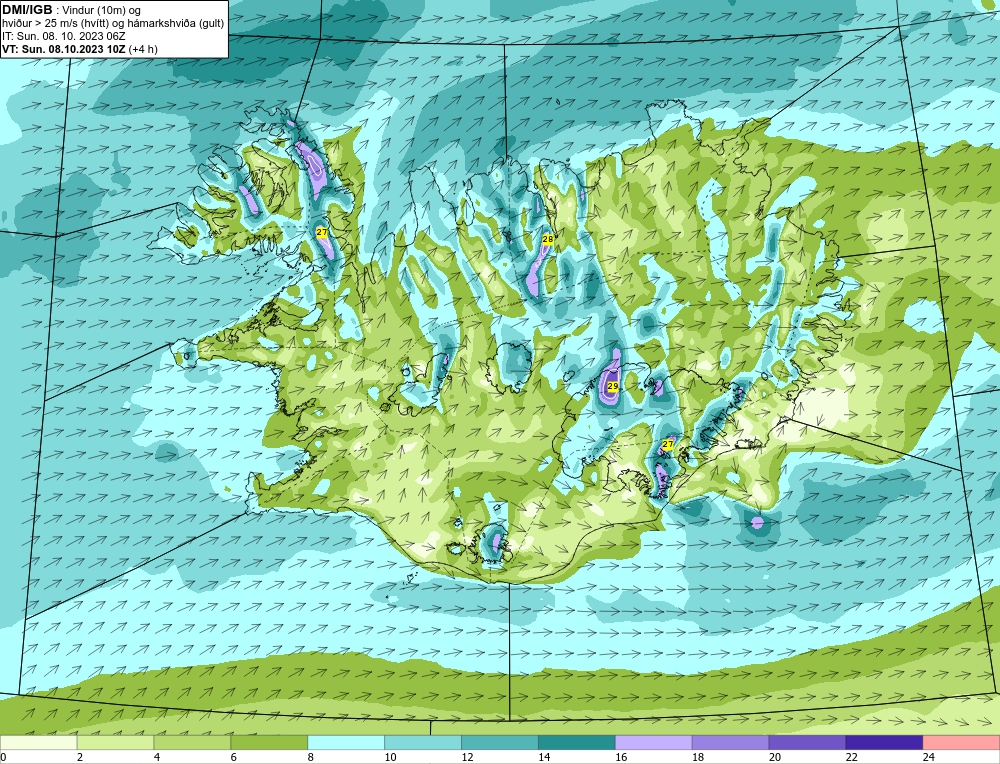1000x764 pixels.
Task: Click the legend scale number 2
Action: 80,757
